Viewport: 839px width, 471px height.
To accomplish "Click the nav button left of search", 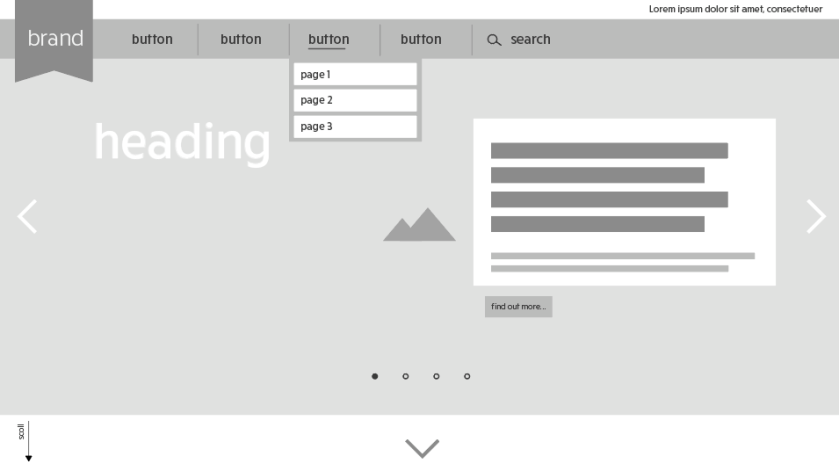I will 421,40.
